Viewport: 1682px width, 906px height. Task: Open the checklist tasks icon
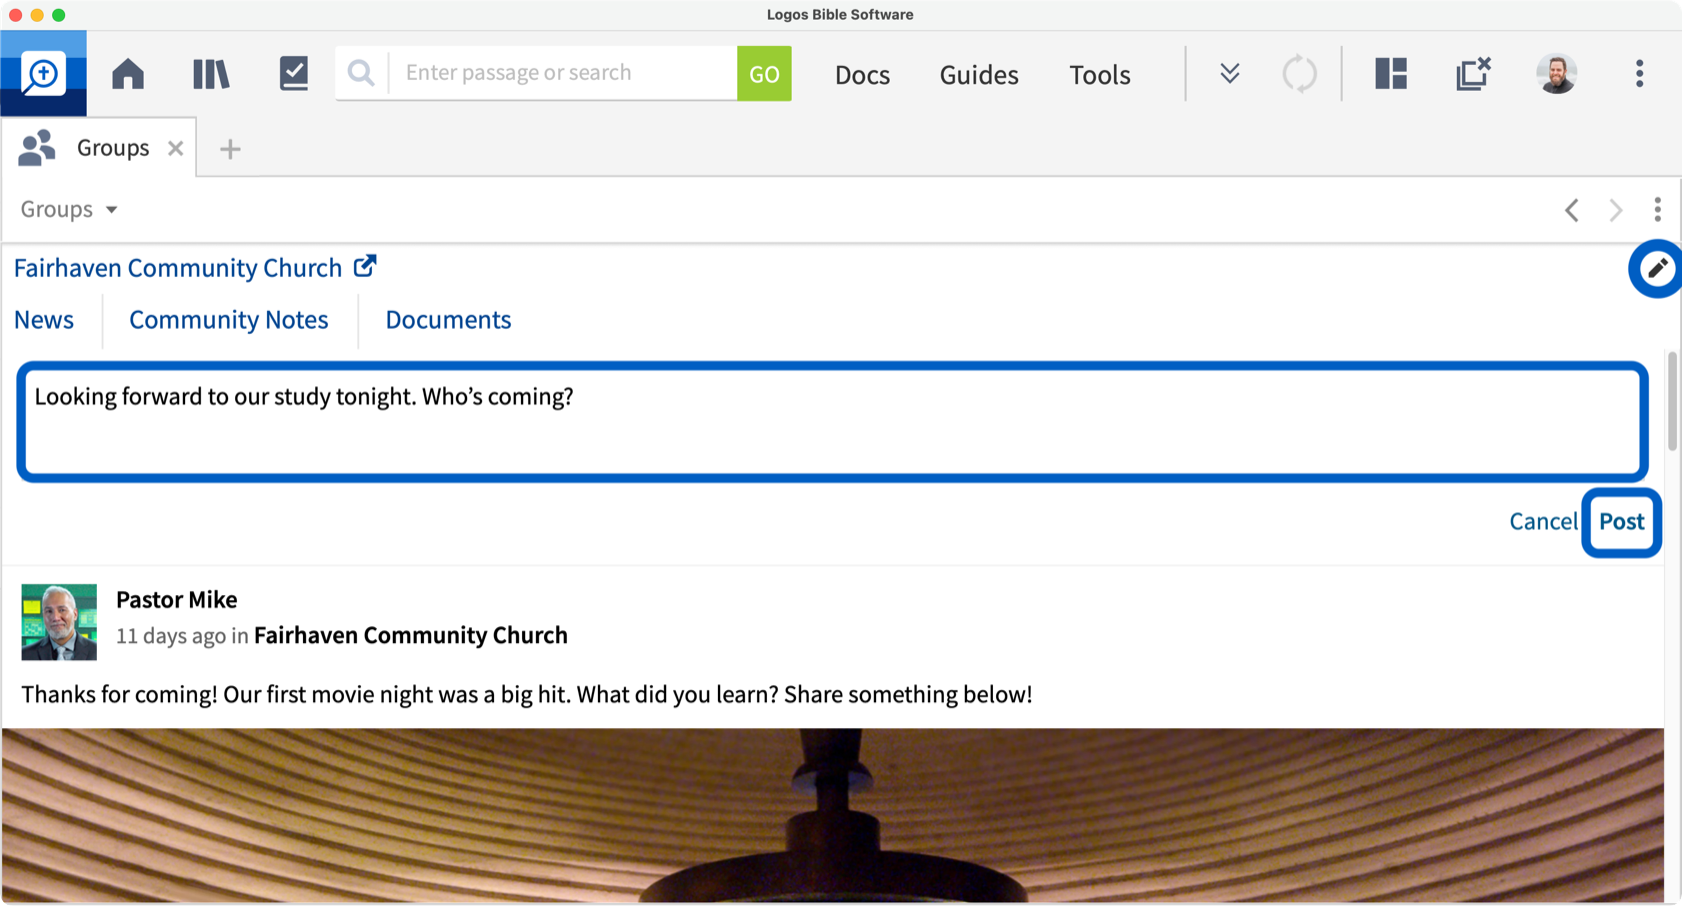(294, 74)
